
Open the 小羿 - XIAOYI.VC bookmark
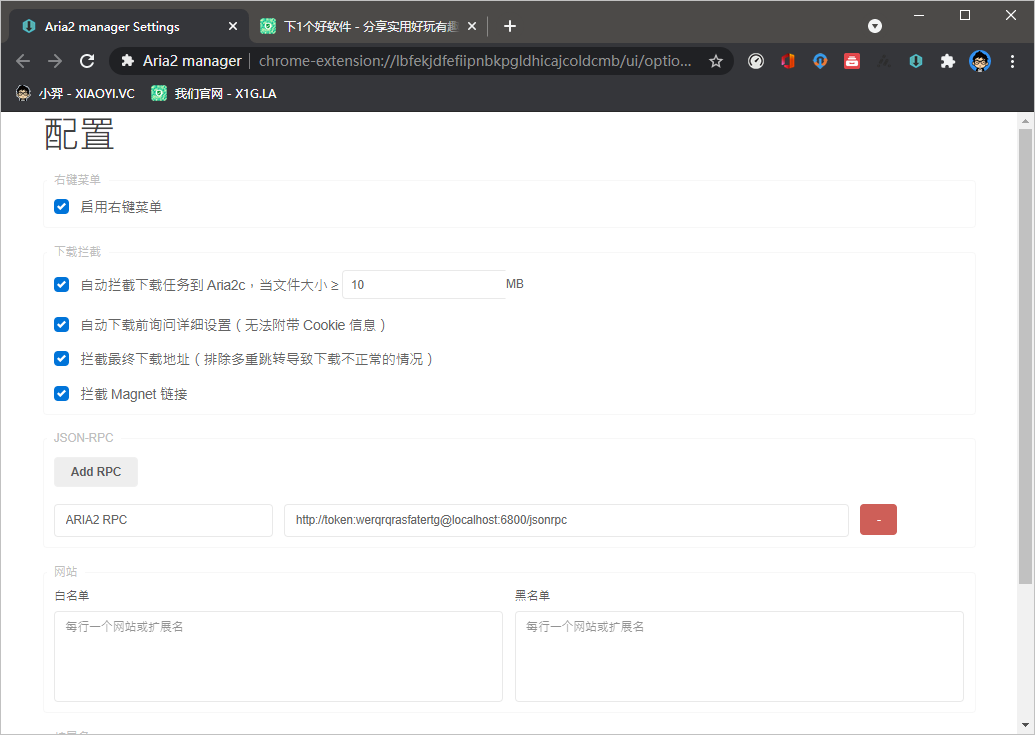pyautogui.click(x=75, y=93)
